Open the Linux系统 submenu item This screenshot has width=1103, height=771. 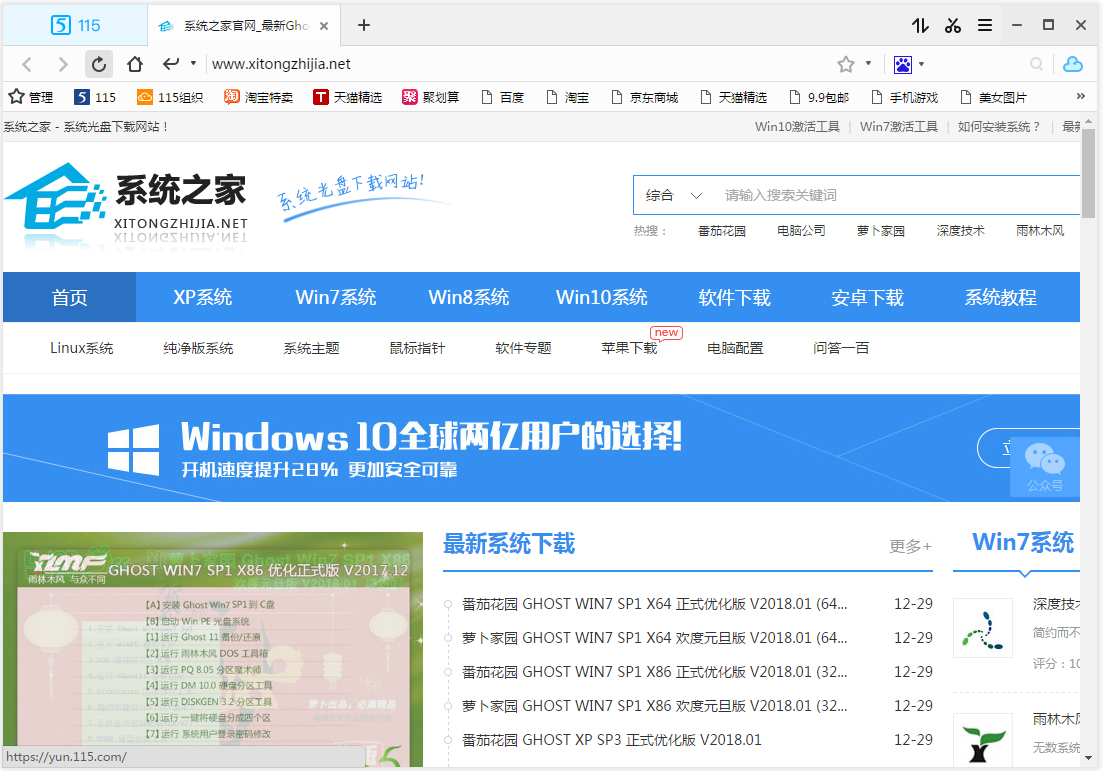82,348
